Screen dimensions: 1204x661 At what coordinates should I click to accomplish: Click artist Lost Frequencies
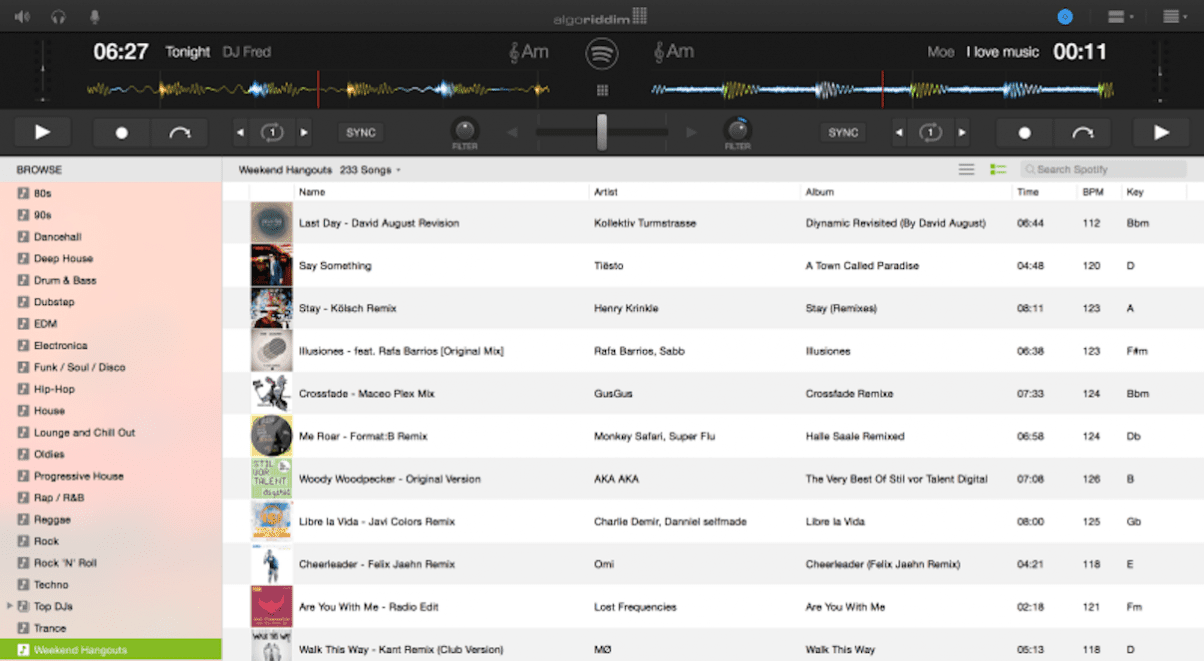tap(635, 607)
